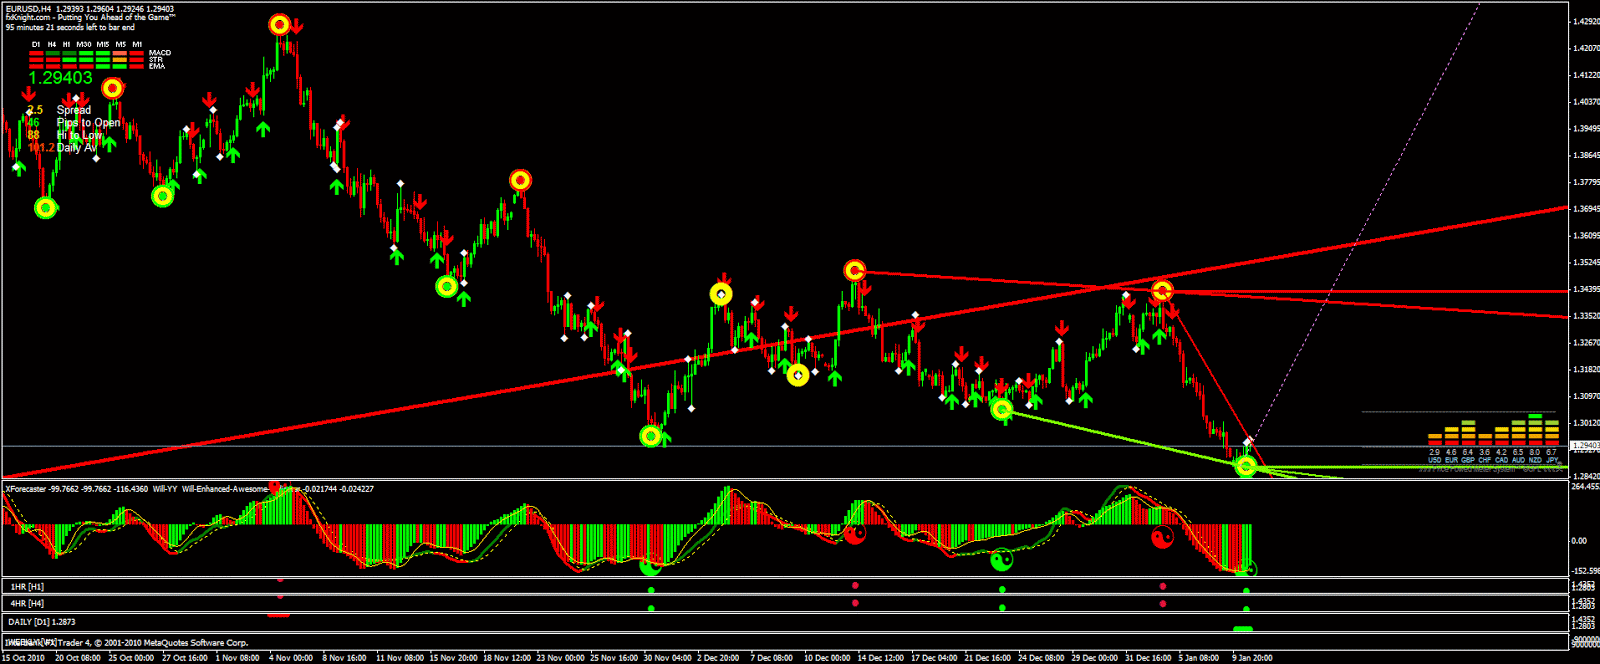Screen dimensions: 1600x664
Task: Click the green yin-yang symbol under 21 Dec in the oscillator
Action: click(1001, 561)
